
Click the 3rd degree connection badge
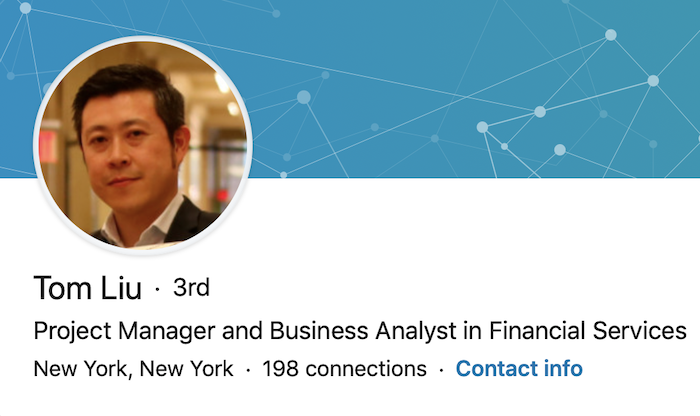coord(191,287)
